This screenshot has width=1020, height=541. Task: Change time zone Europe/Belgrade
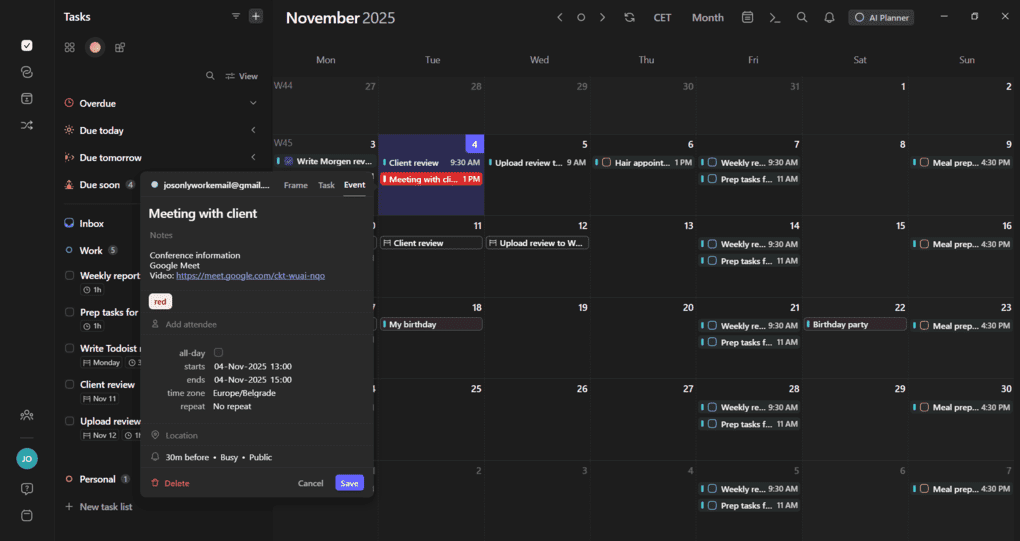245,393
